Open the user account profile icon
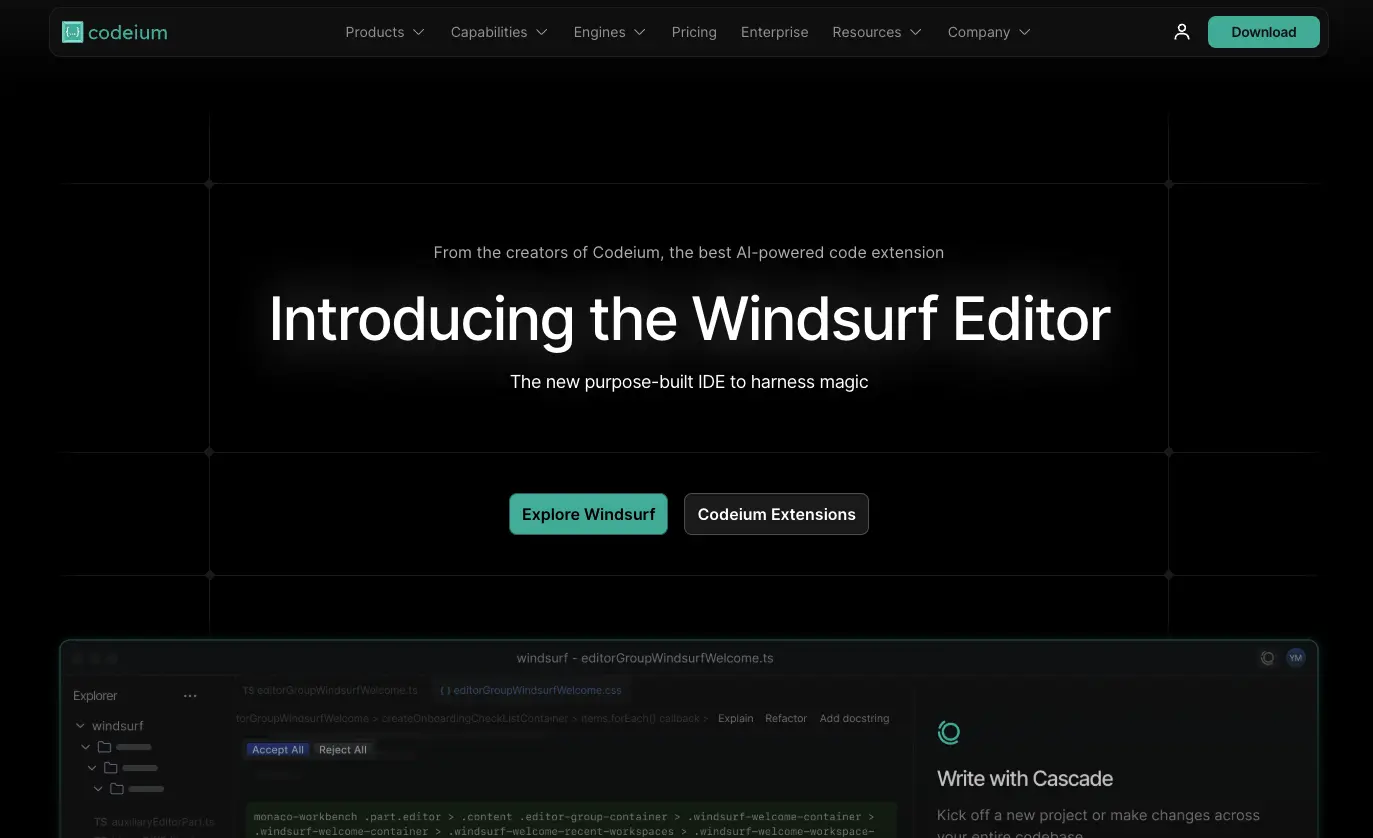 (x=1182, y=32)
